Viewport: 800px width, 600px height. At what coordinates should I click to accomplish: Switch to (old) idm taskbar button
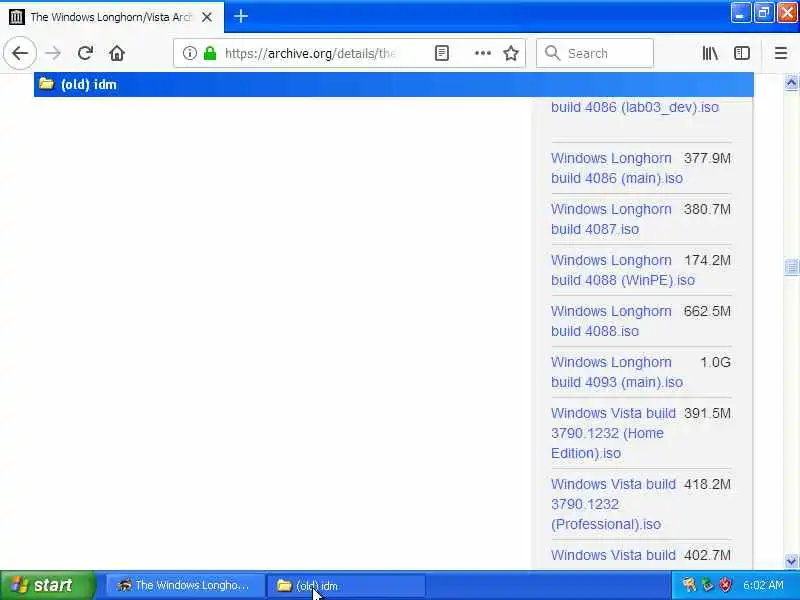(x=346, y=585)
